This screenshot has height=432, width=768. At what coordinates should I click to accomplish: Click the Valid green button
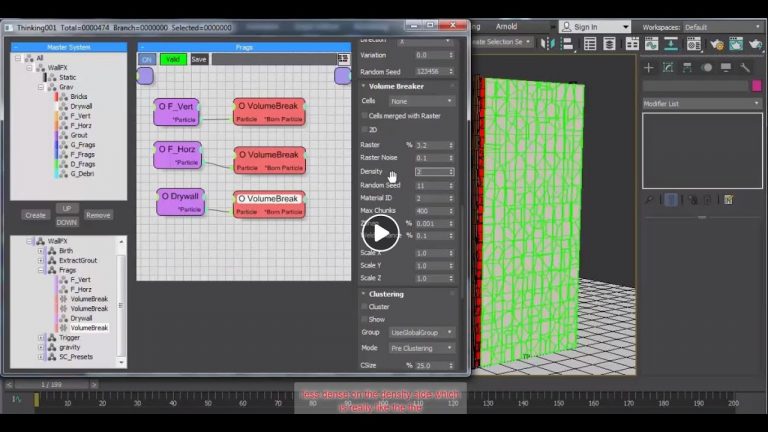click(x=173, y=59)
